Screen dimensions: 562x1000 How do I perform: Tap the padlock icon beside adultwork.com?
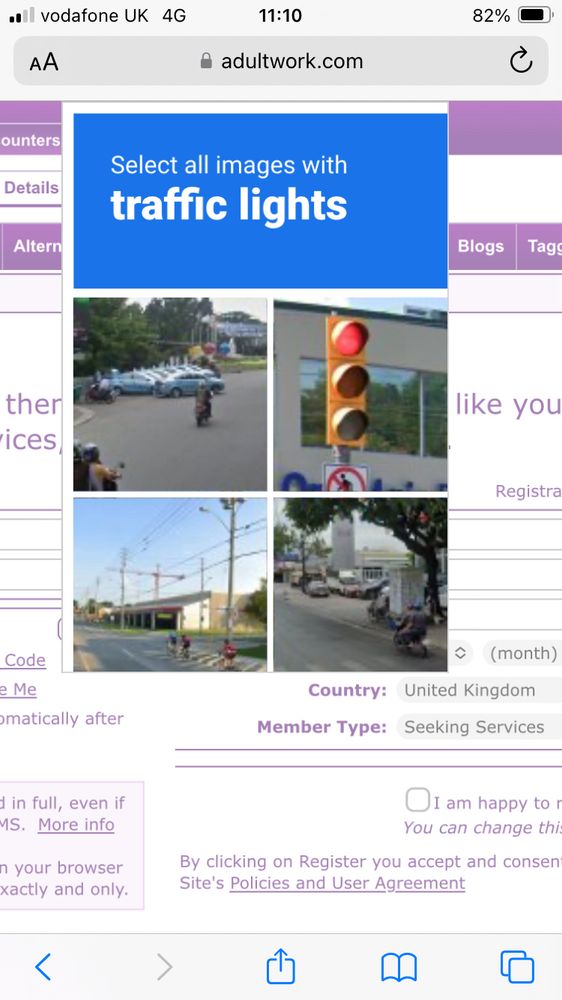pos(206,61)
